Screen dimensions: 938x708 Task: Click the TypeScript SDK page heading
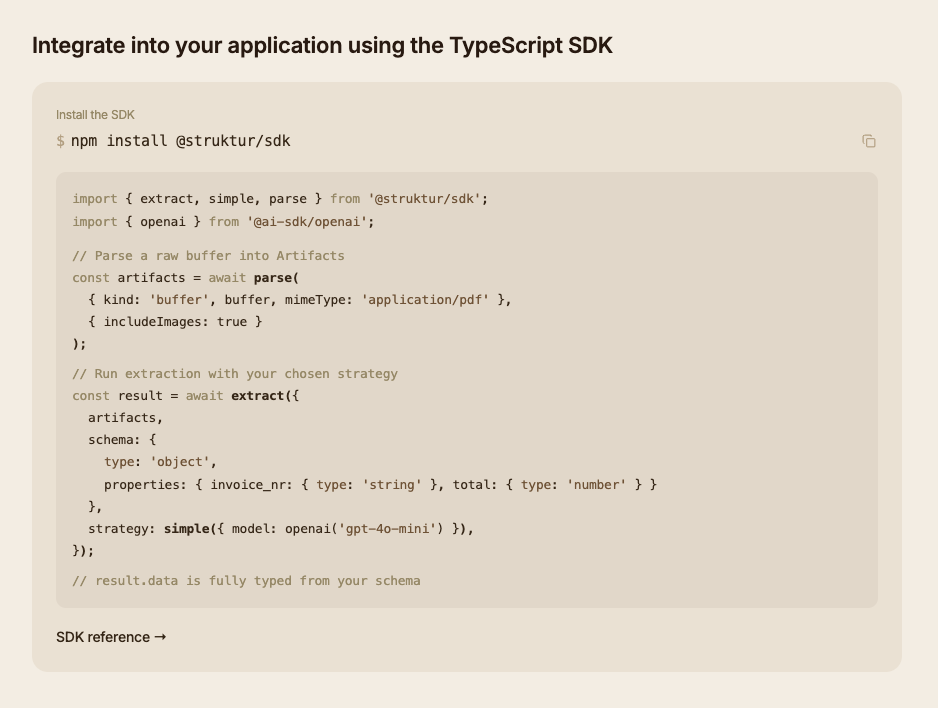pos(322,45)
